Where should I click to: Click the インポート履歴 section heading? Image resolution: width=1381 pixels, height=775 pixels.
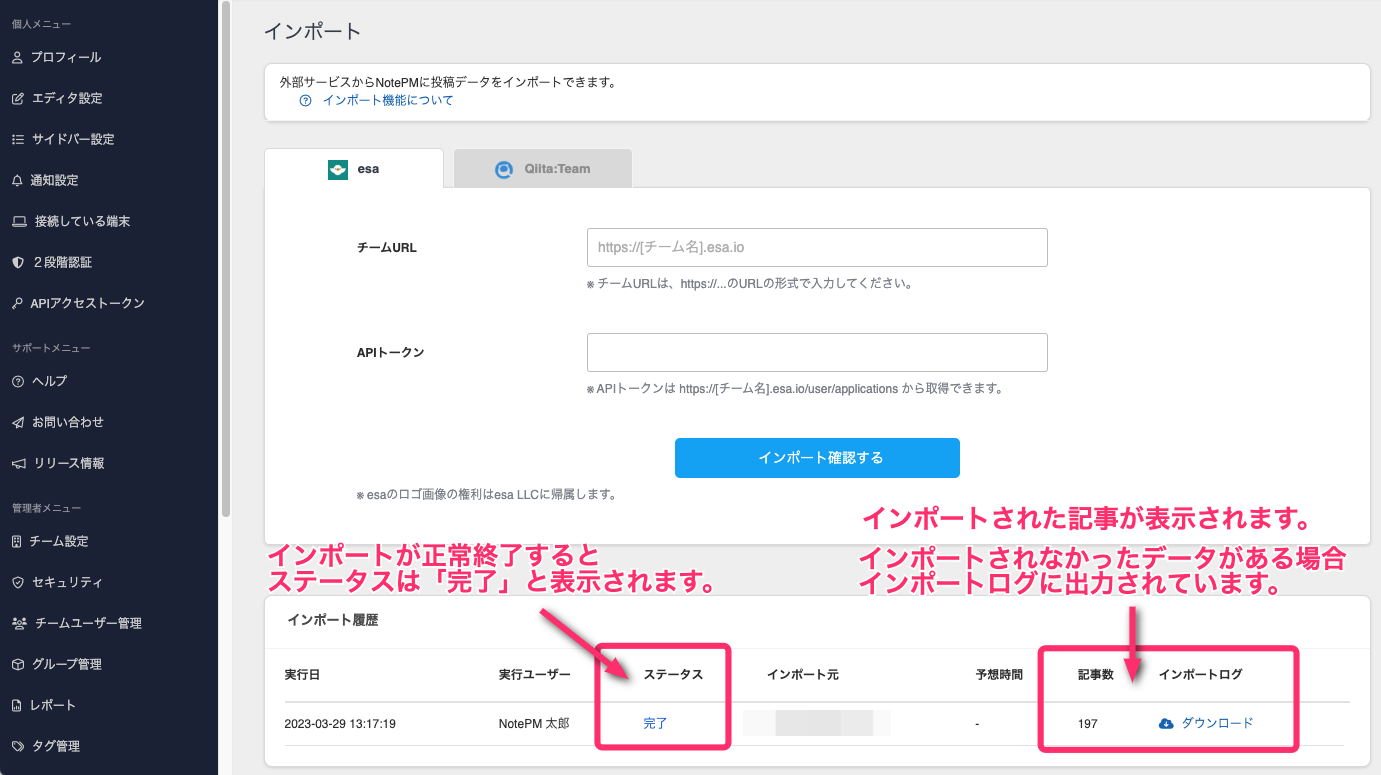[332, 621]
